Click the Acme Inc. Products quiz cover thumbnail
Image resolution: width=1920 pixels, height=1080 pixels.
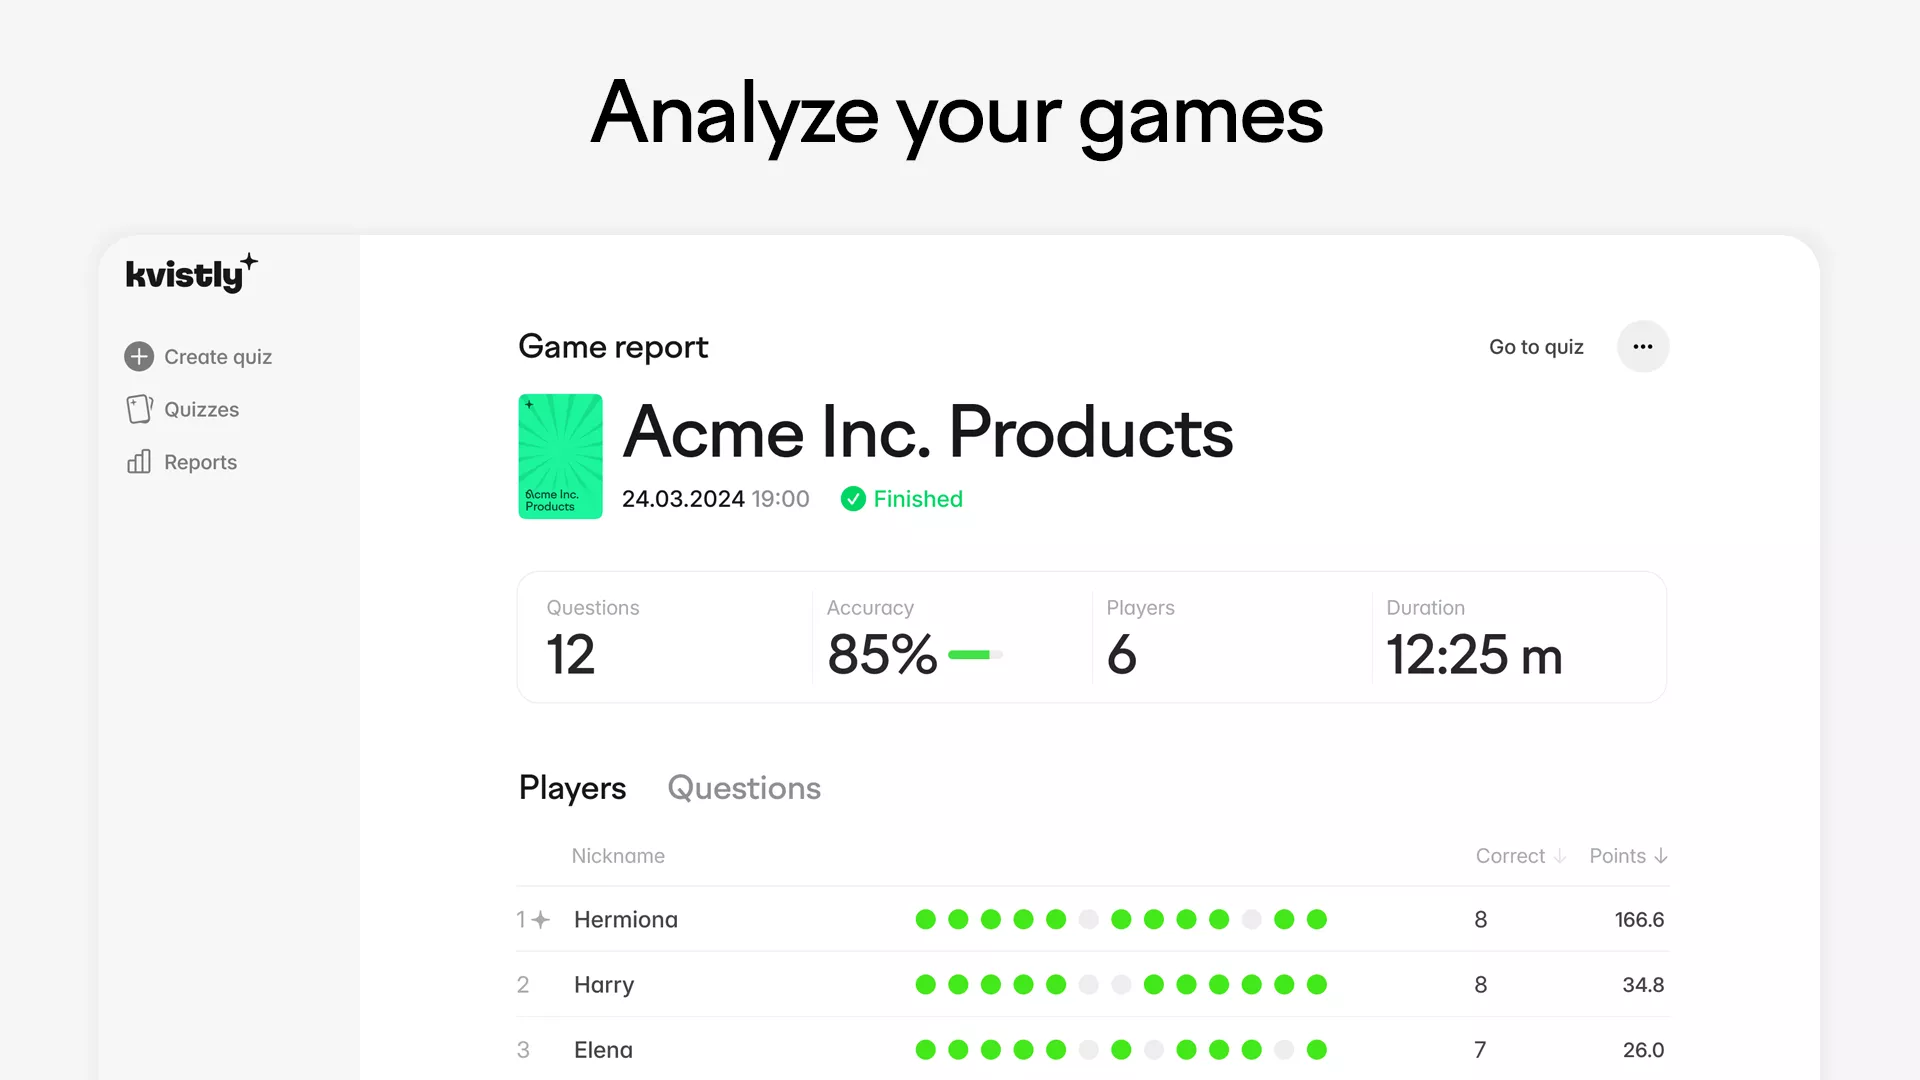[x=560, y=456]
